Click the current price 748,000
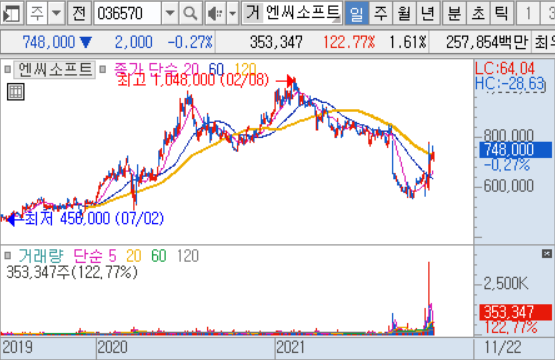555x360 pixels. tap(49, 42)
